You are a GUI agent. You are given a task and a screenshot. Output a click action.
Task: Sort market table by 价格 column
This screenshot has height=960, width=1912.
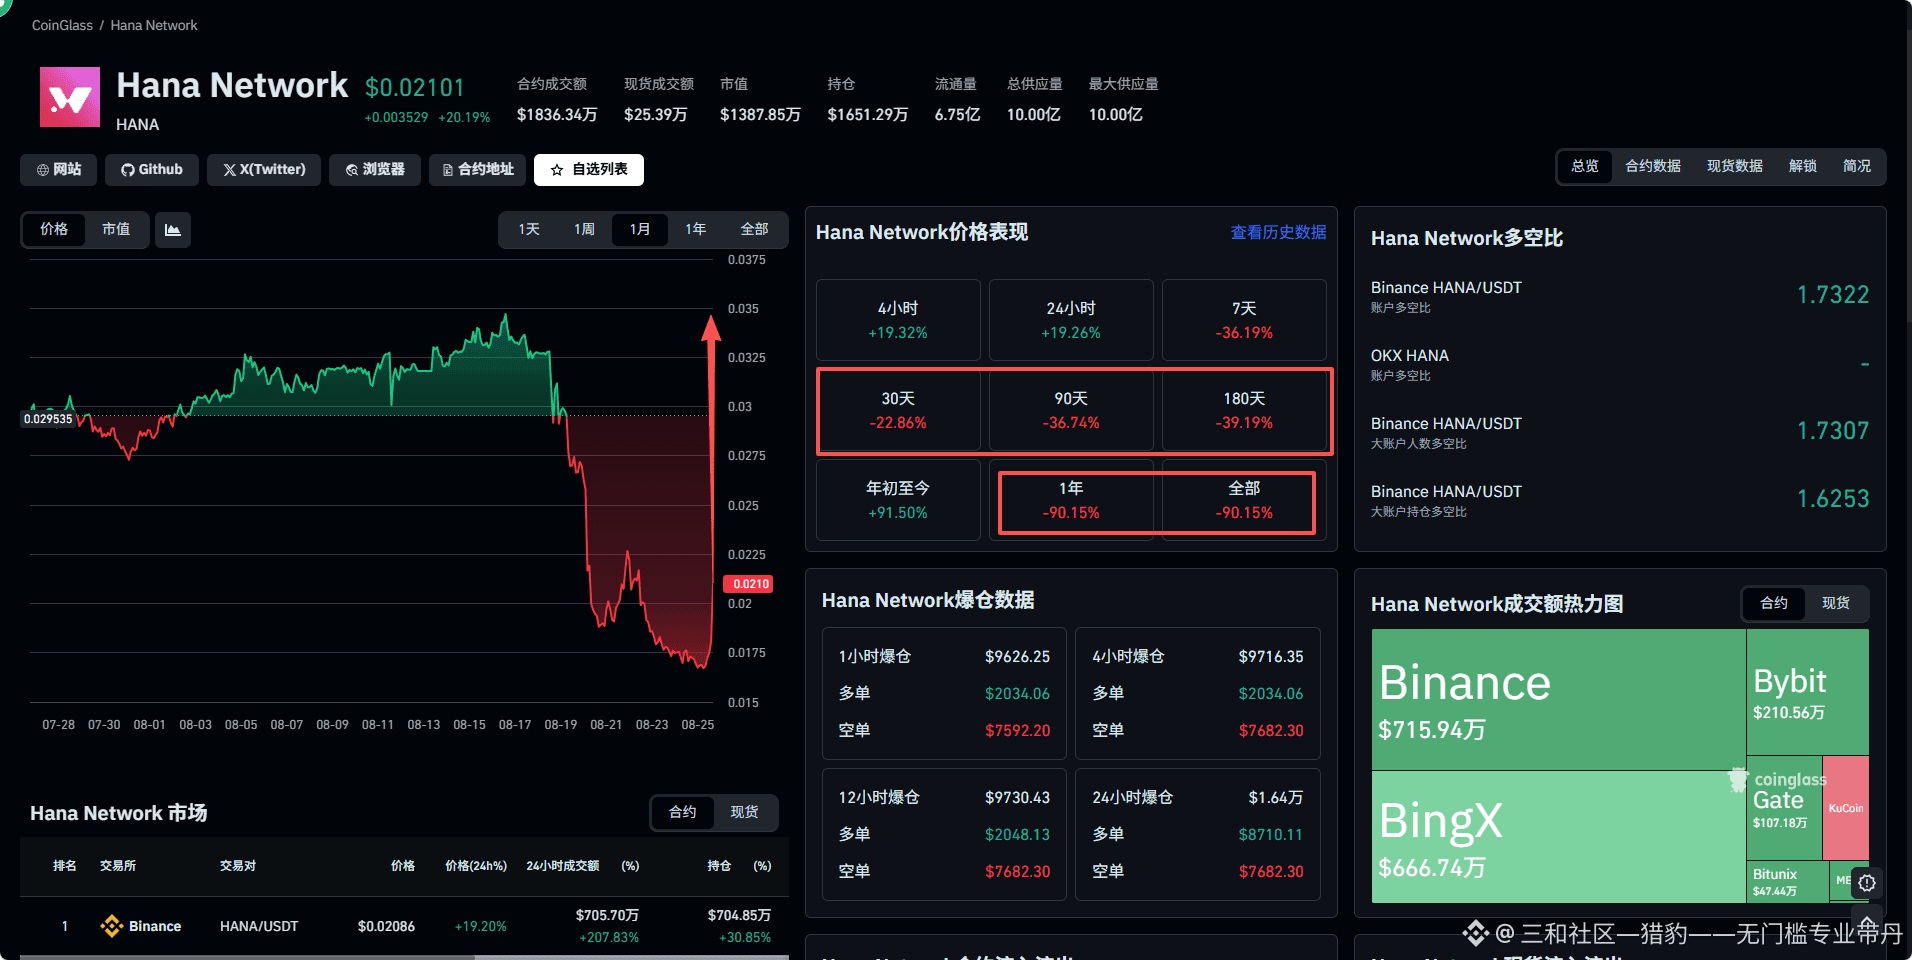[x=403, y=866]
